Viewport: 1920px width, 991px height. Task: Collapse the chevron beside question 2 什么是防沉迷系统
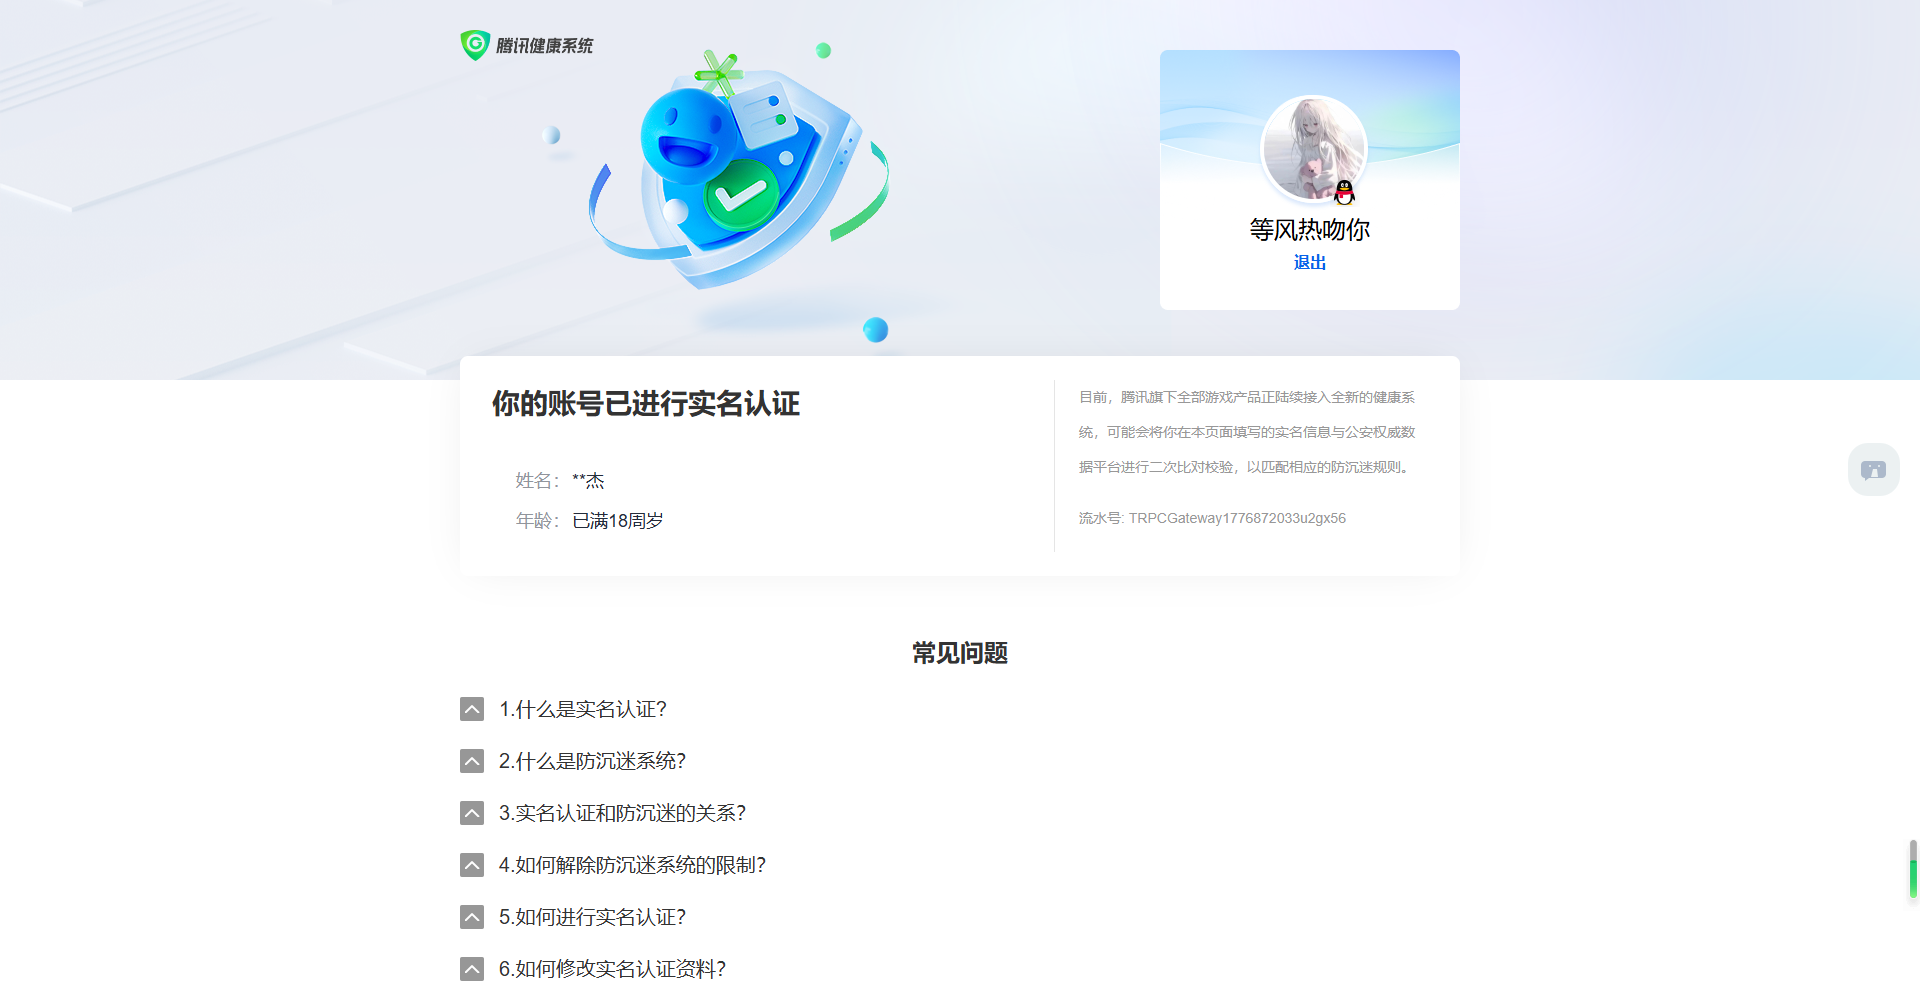coord(471,761)
